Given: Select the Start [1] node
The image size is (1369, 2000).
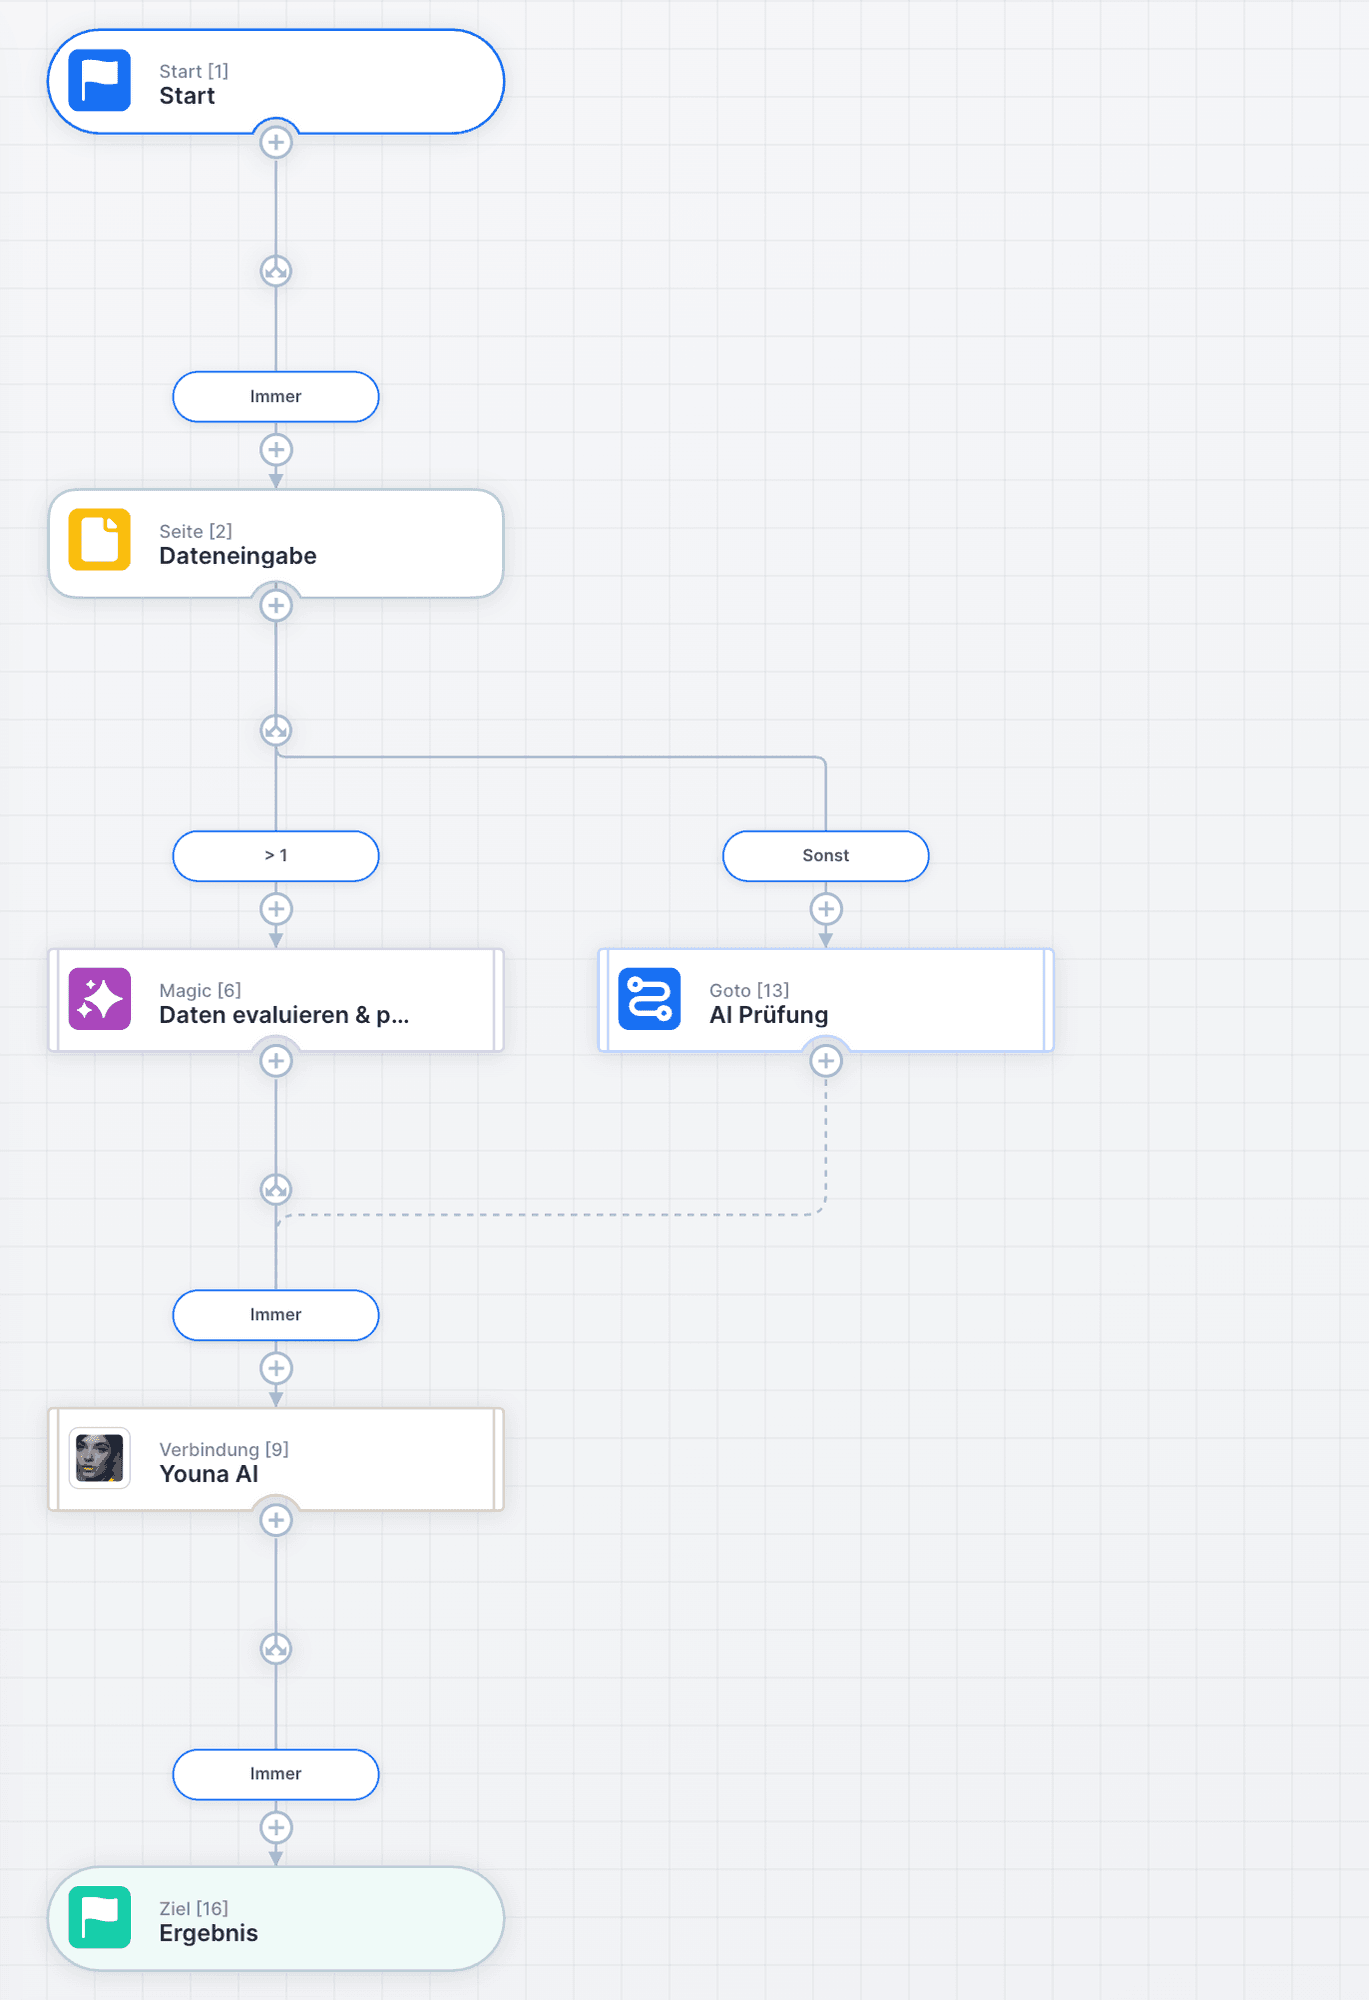Looking at the screenshot, I should pos(276,81).
